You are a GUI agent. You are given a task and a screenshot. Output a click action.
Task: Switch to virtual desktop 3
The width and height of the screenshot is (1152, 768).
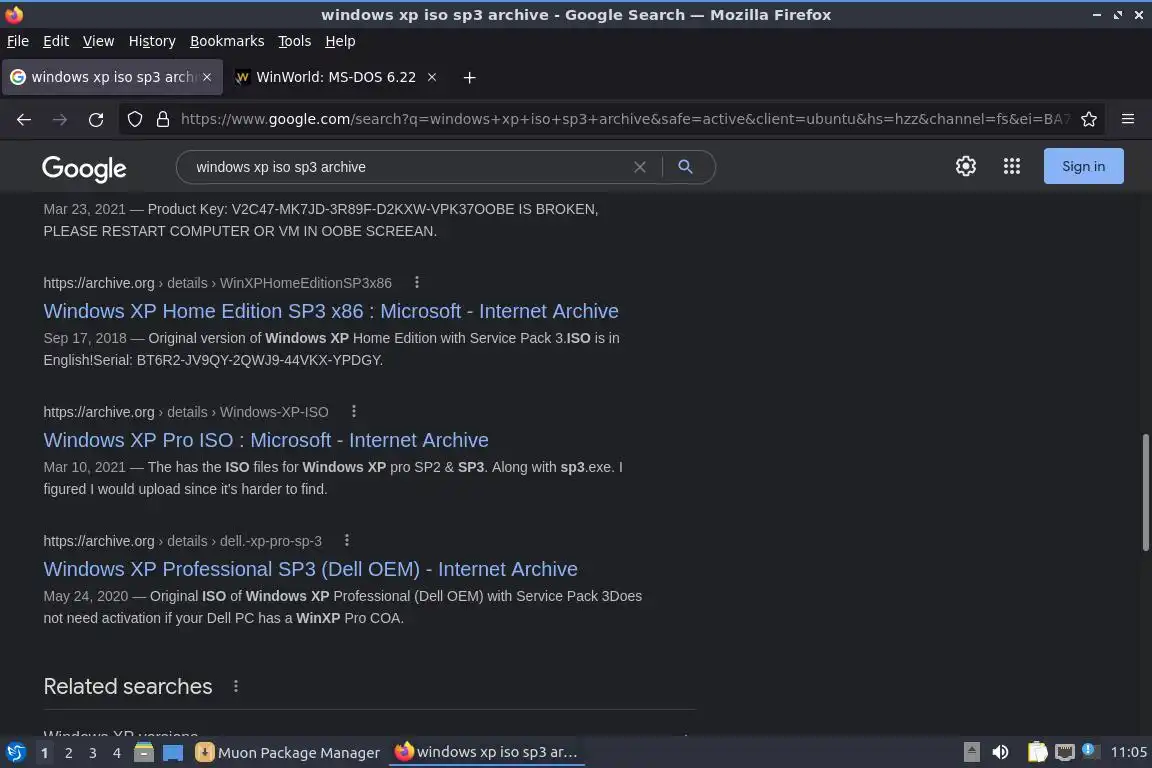click(x=93, y=753)
